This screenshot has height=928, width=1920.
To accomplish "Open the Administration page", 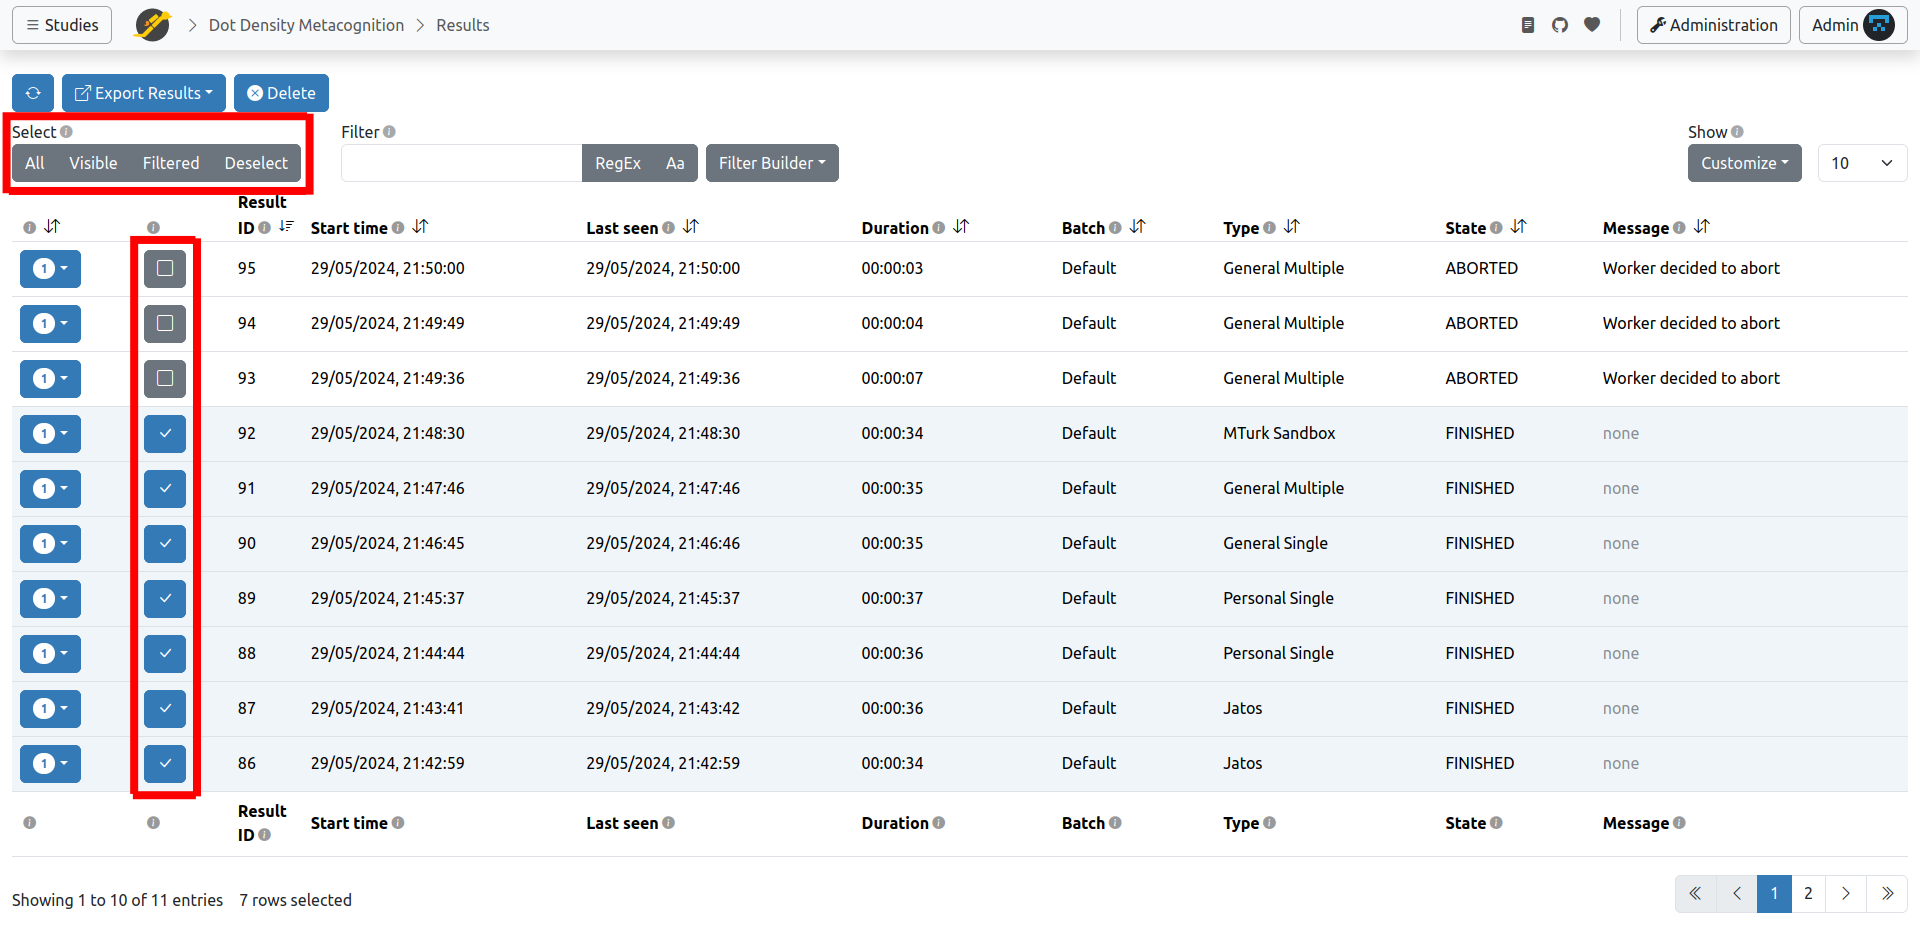I will point(1713,25).
